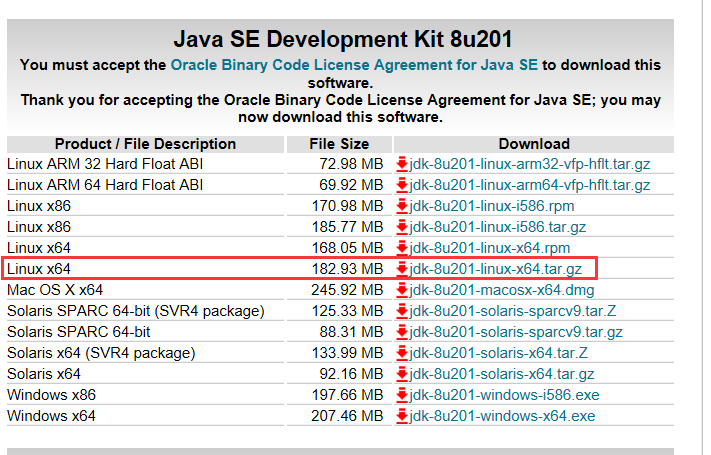
Task: Select the 207.46 MB file size
Action: [x=347, y=416]
